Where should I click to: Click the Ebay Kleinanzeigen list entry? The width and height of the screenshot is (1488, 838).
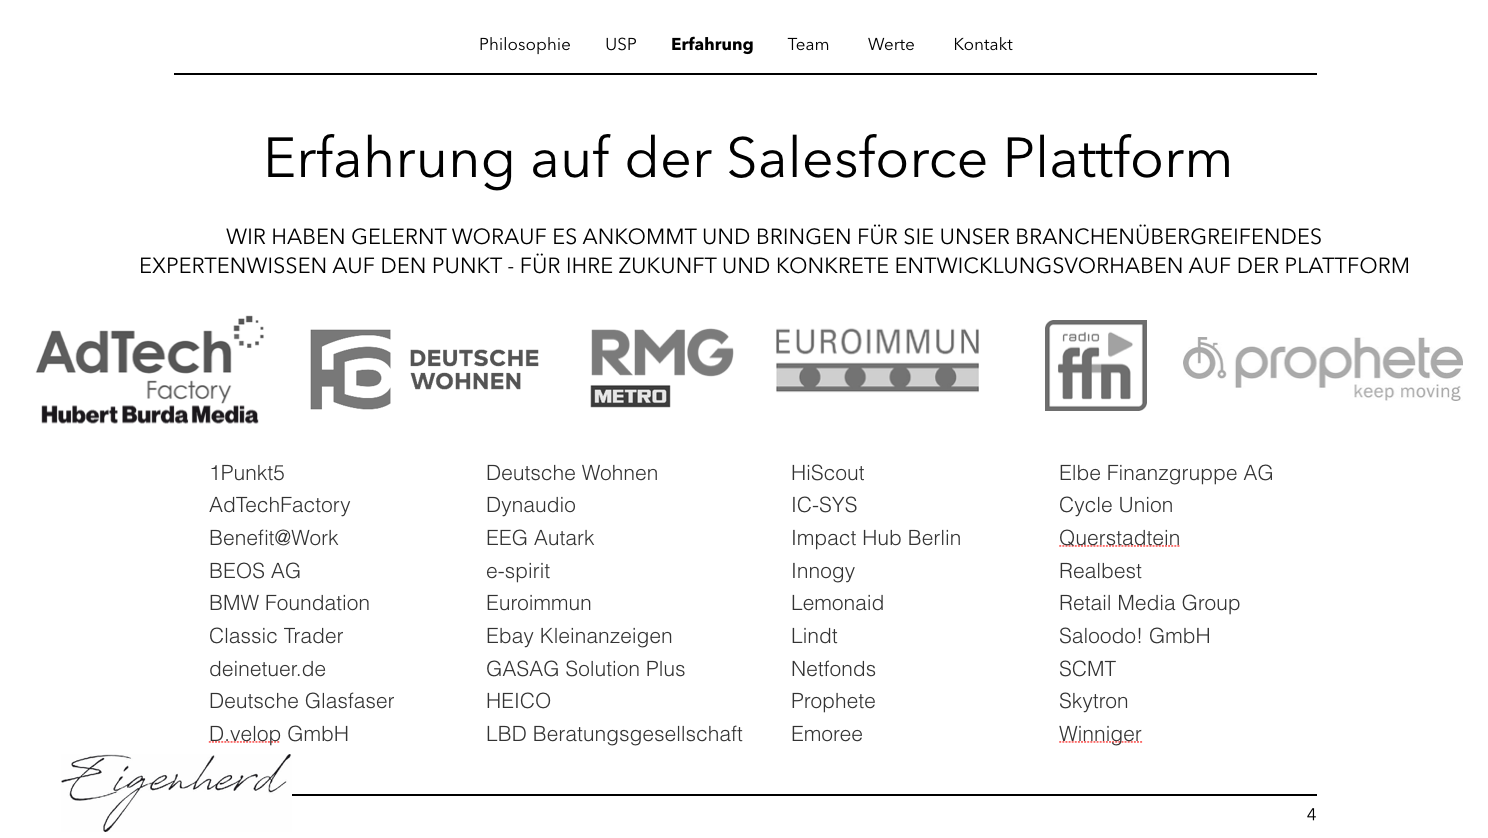click(x=578, y=636)
